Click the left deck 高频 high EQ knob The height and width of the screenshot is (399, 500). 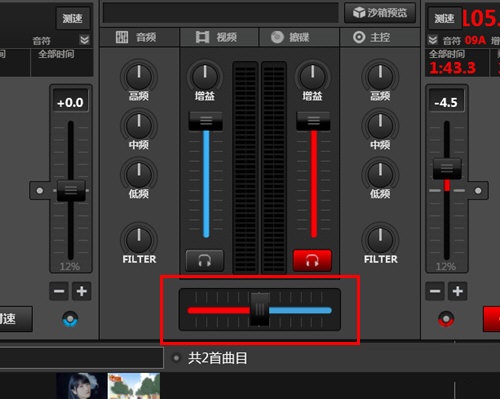coord(139,77)
